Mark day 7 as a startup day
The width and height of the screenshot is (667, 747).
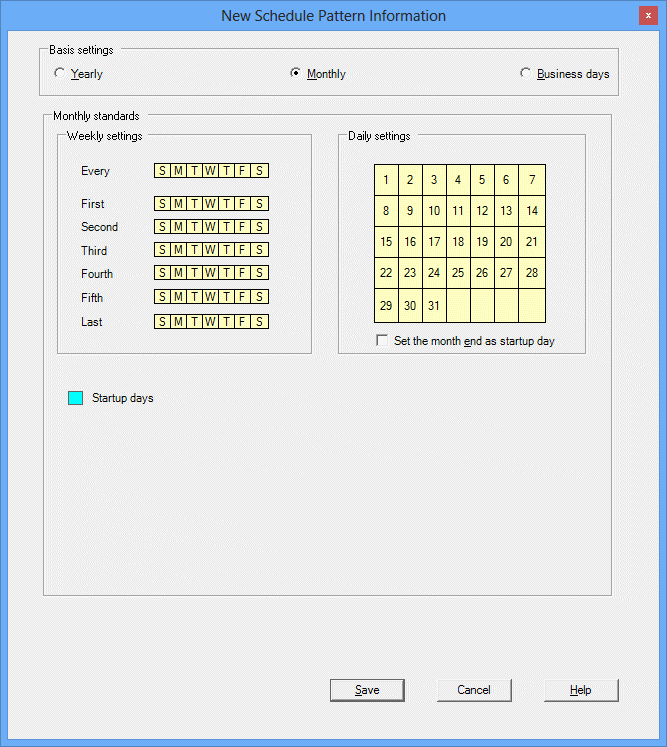coord(532,180)
